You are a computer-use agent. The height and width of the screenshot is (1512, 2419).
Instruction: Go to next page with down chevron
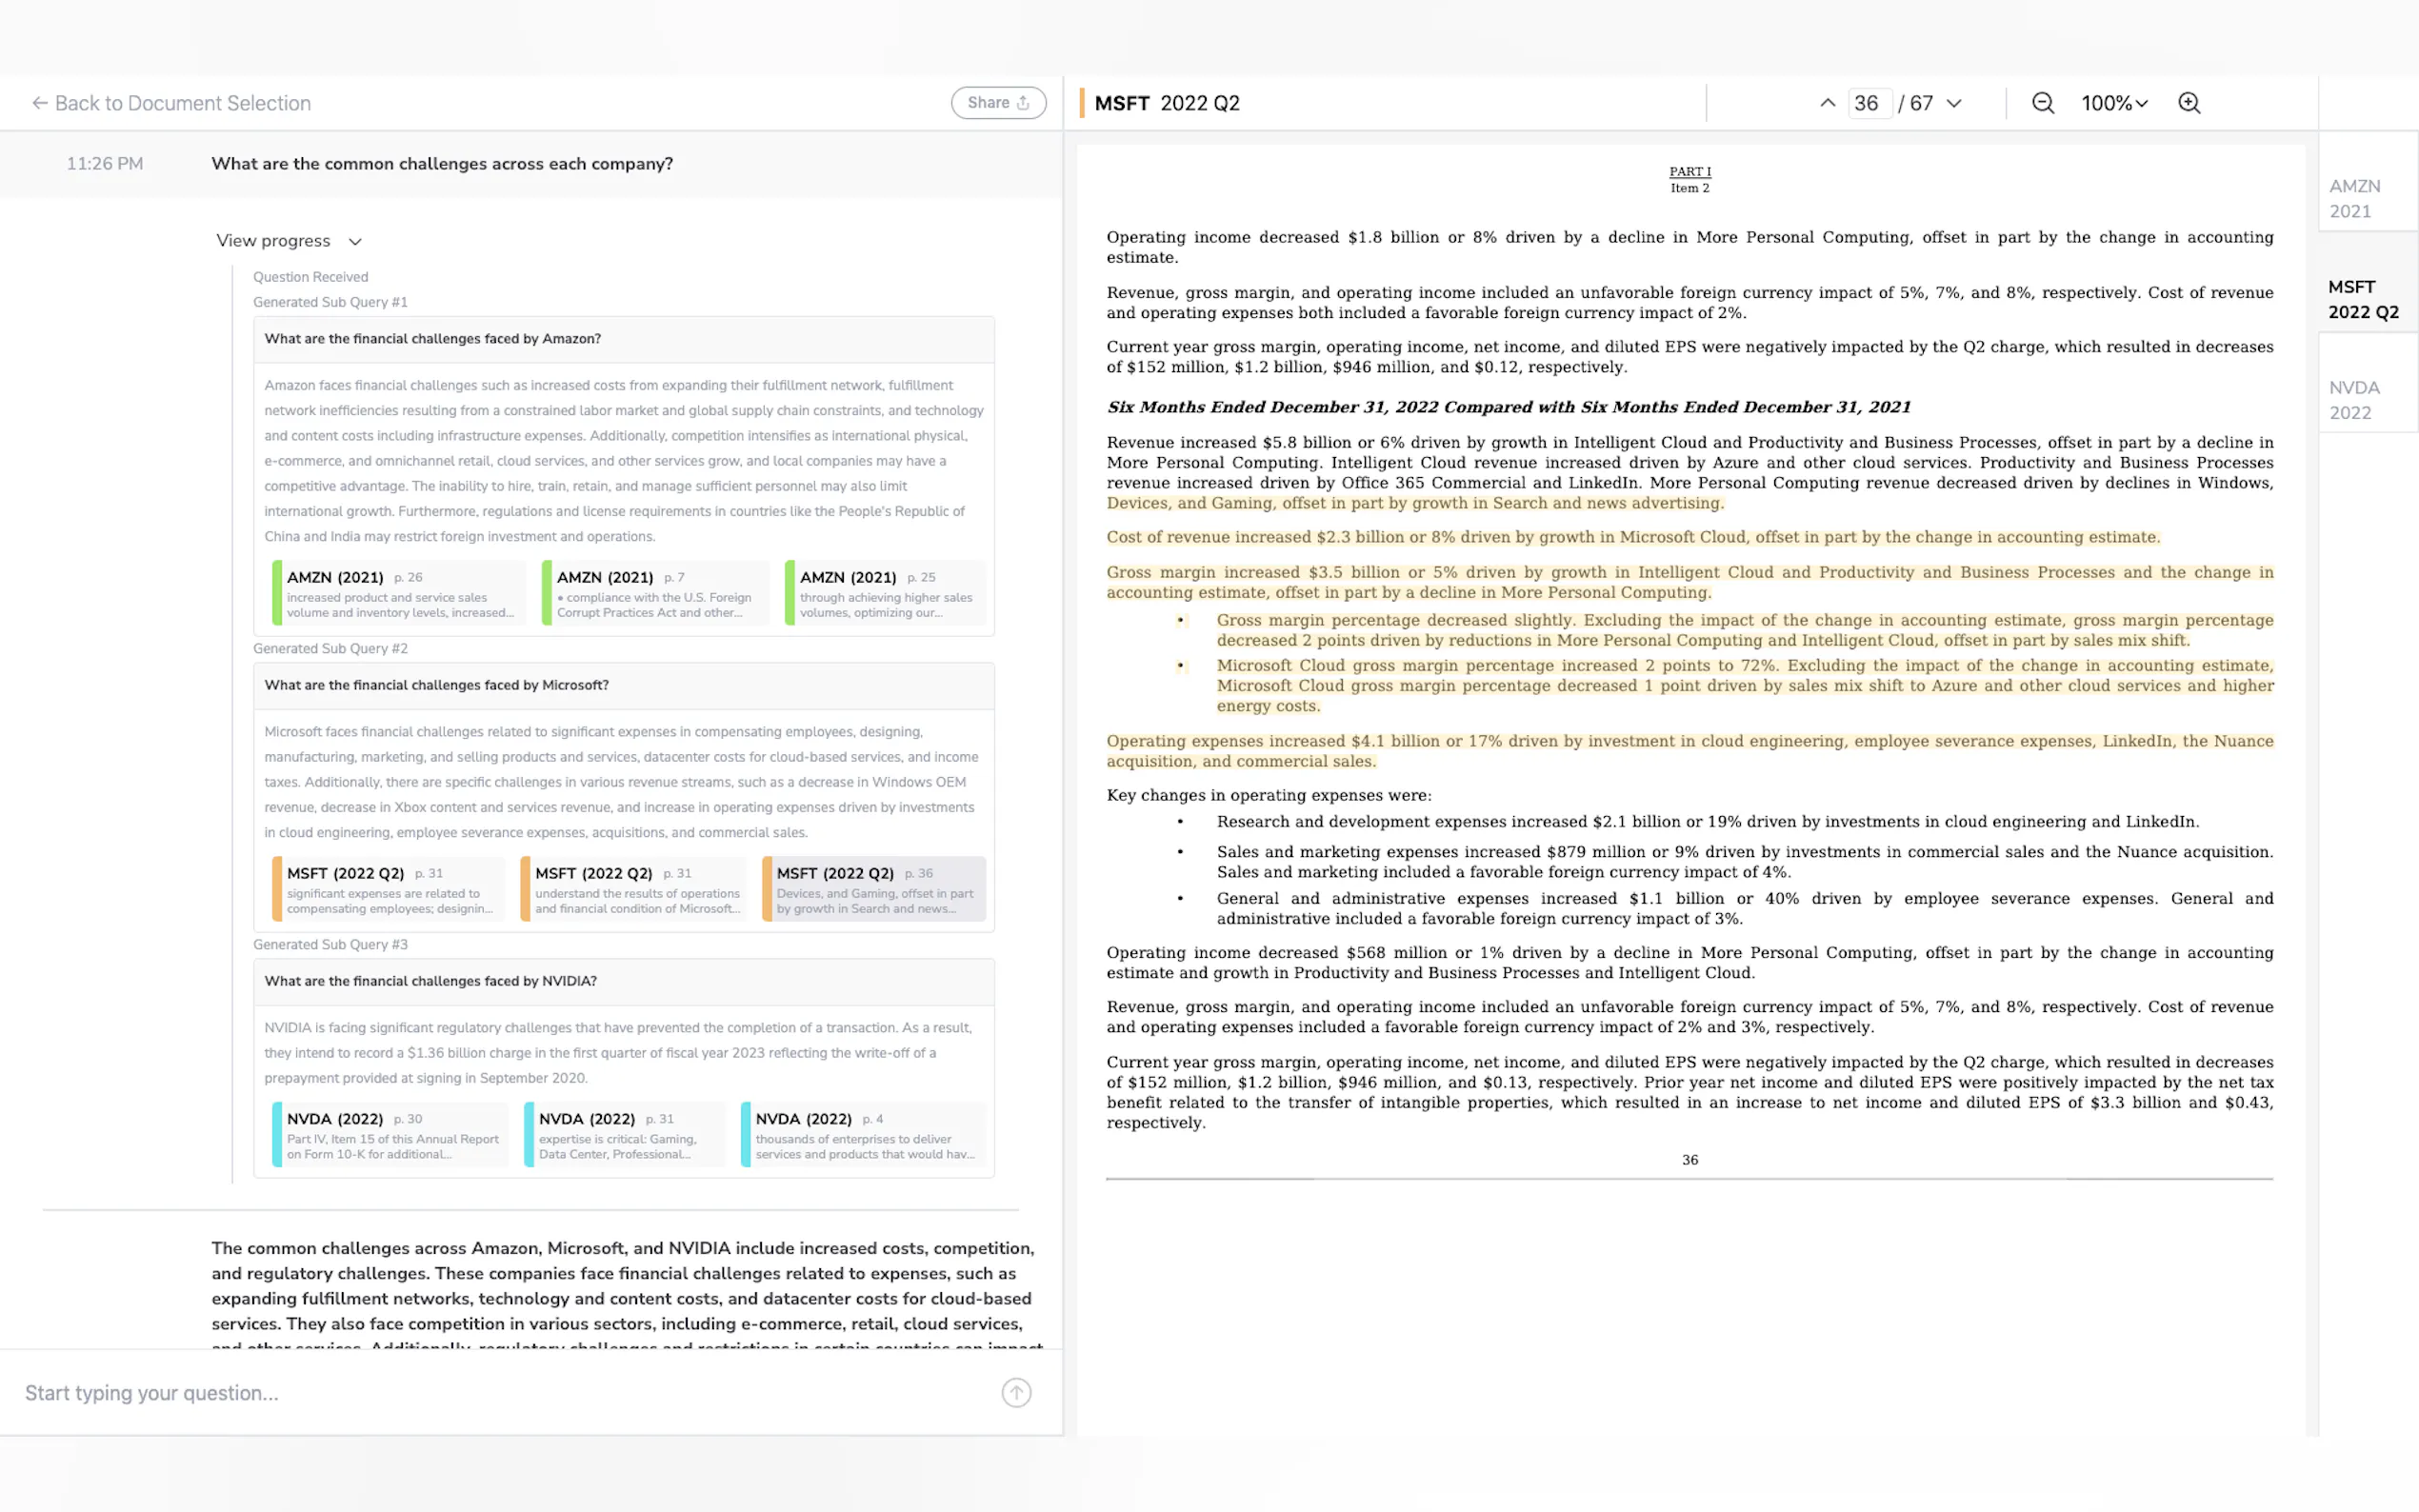click(1954, 103)
